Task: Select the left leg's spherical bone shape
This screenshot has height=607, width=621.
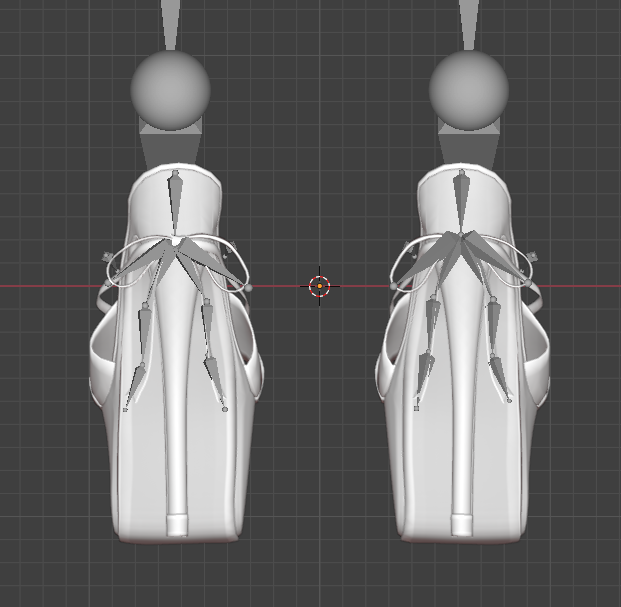Action: point(170,90)
